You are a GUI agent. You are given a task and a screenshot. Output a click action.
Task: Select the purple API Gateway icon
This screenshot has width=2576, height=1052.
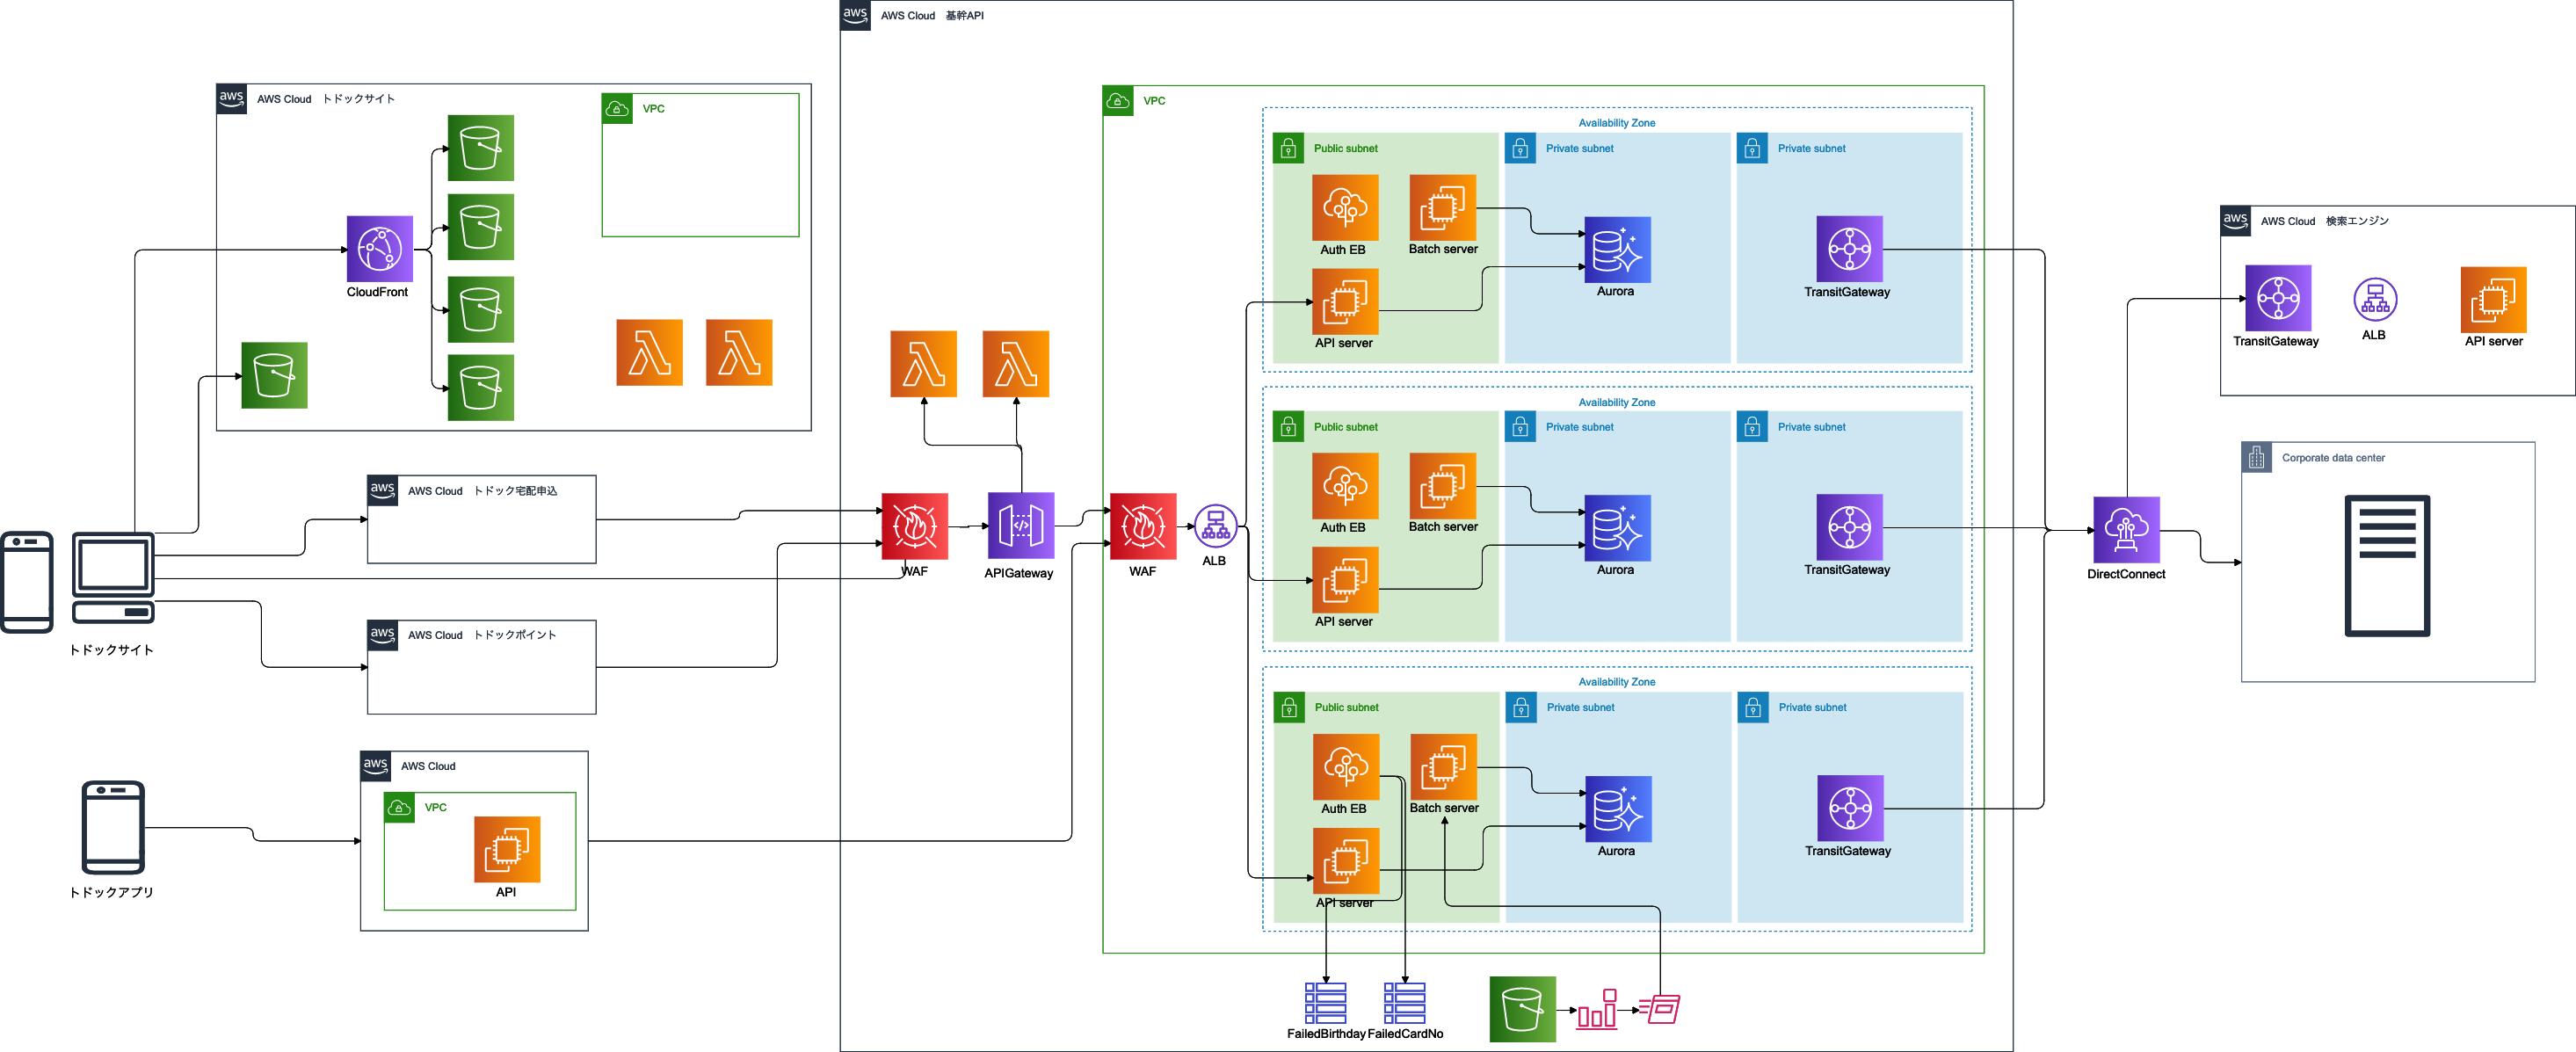point(1020,525)
